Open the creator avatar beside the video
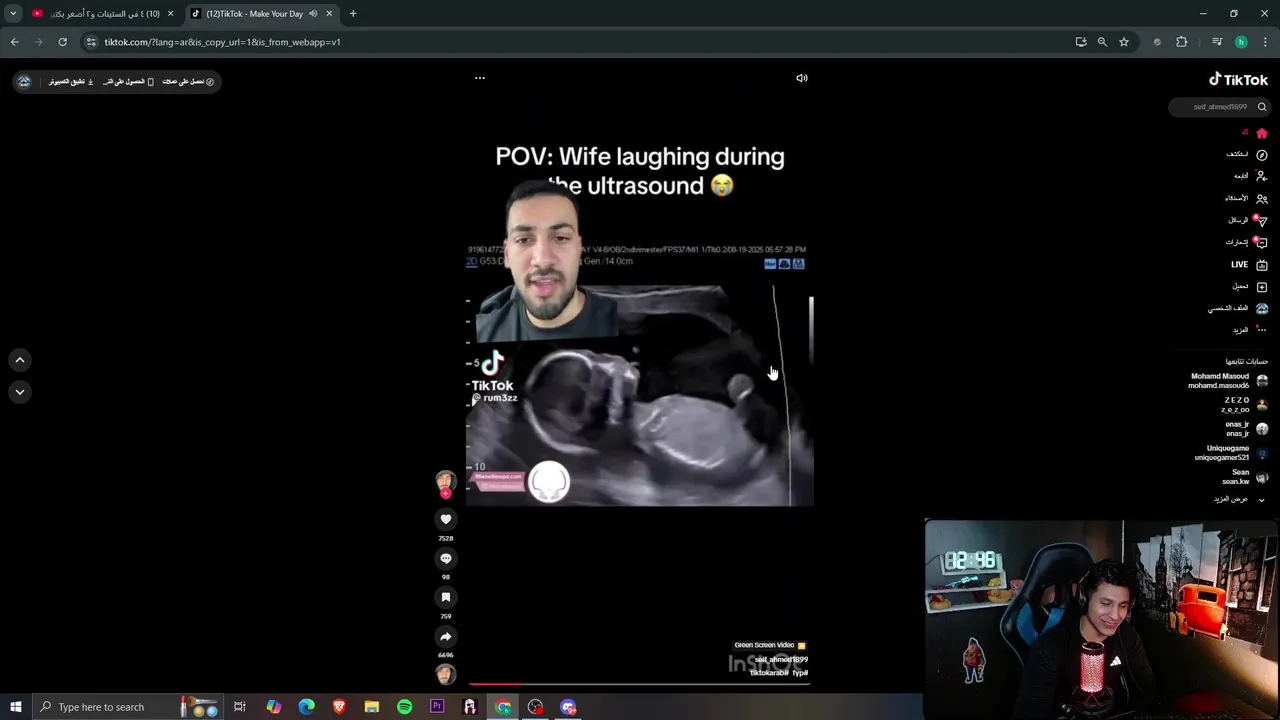The image size is (1280, 720). click(x=446, y=481)
